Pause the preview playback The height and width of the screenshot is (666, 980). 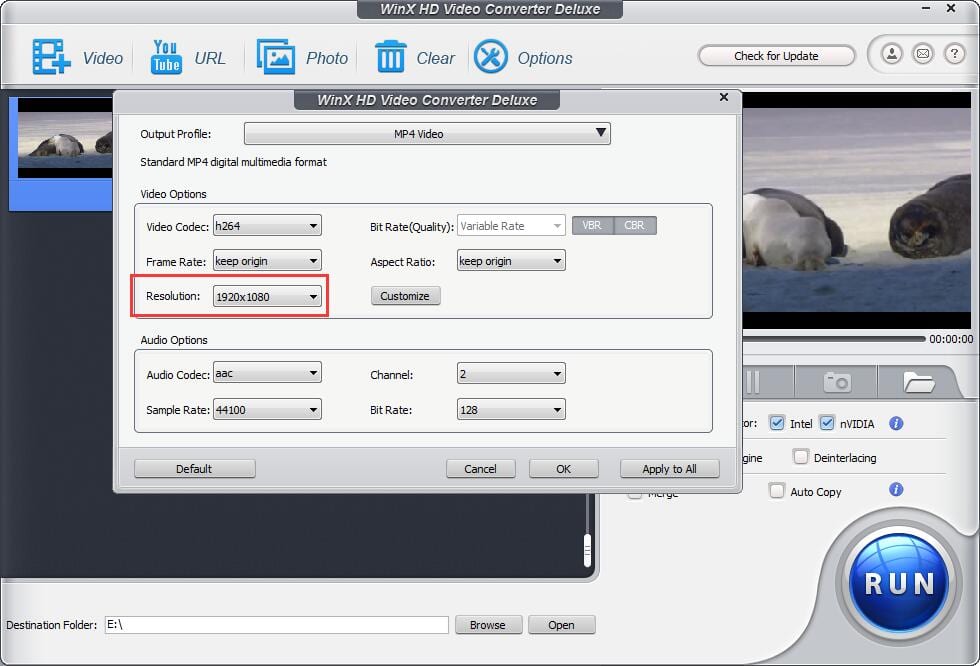[x=753, y=382]
